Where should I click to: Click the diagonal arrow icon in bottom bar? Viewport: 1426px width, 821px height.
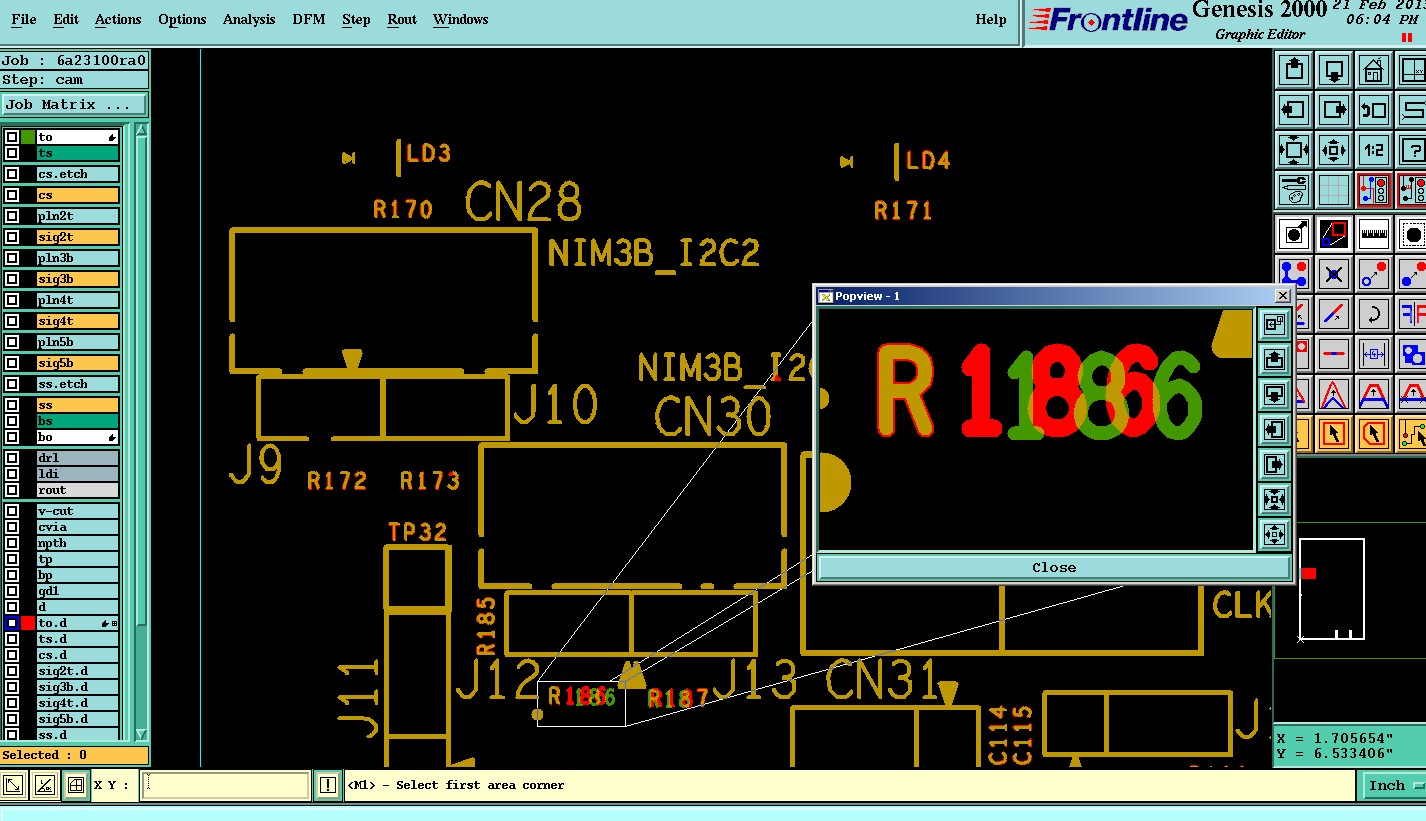coord(15,785)
